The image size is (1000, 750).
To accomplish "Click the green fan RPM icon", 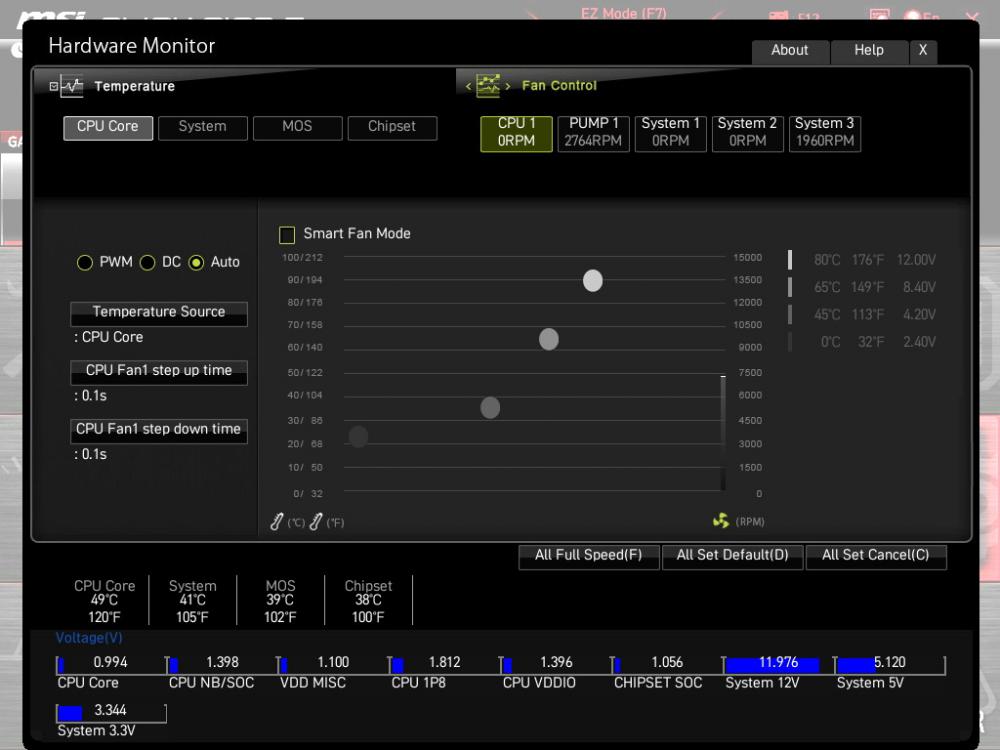I will [721, 521].
